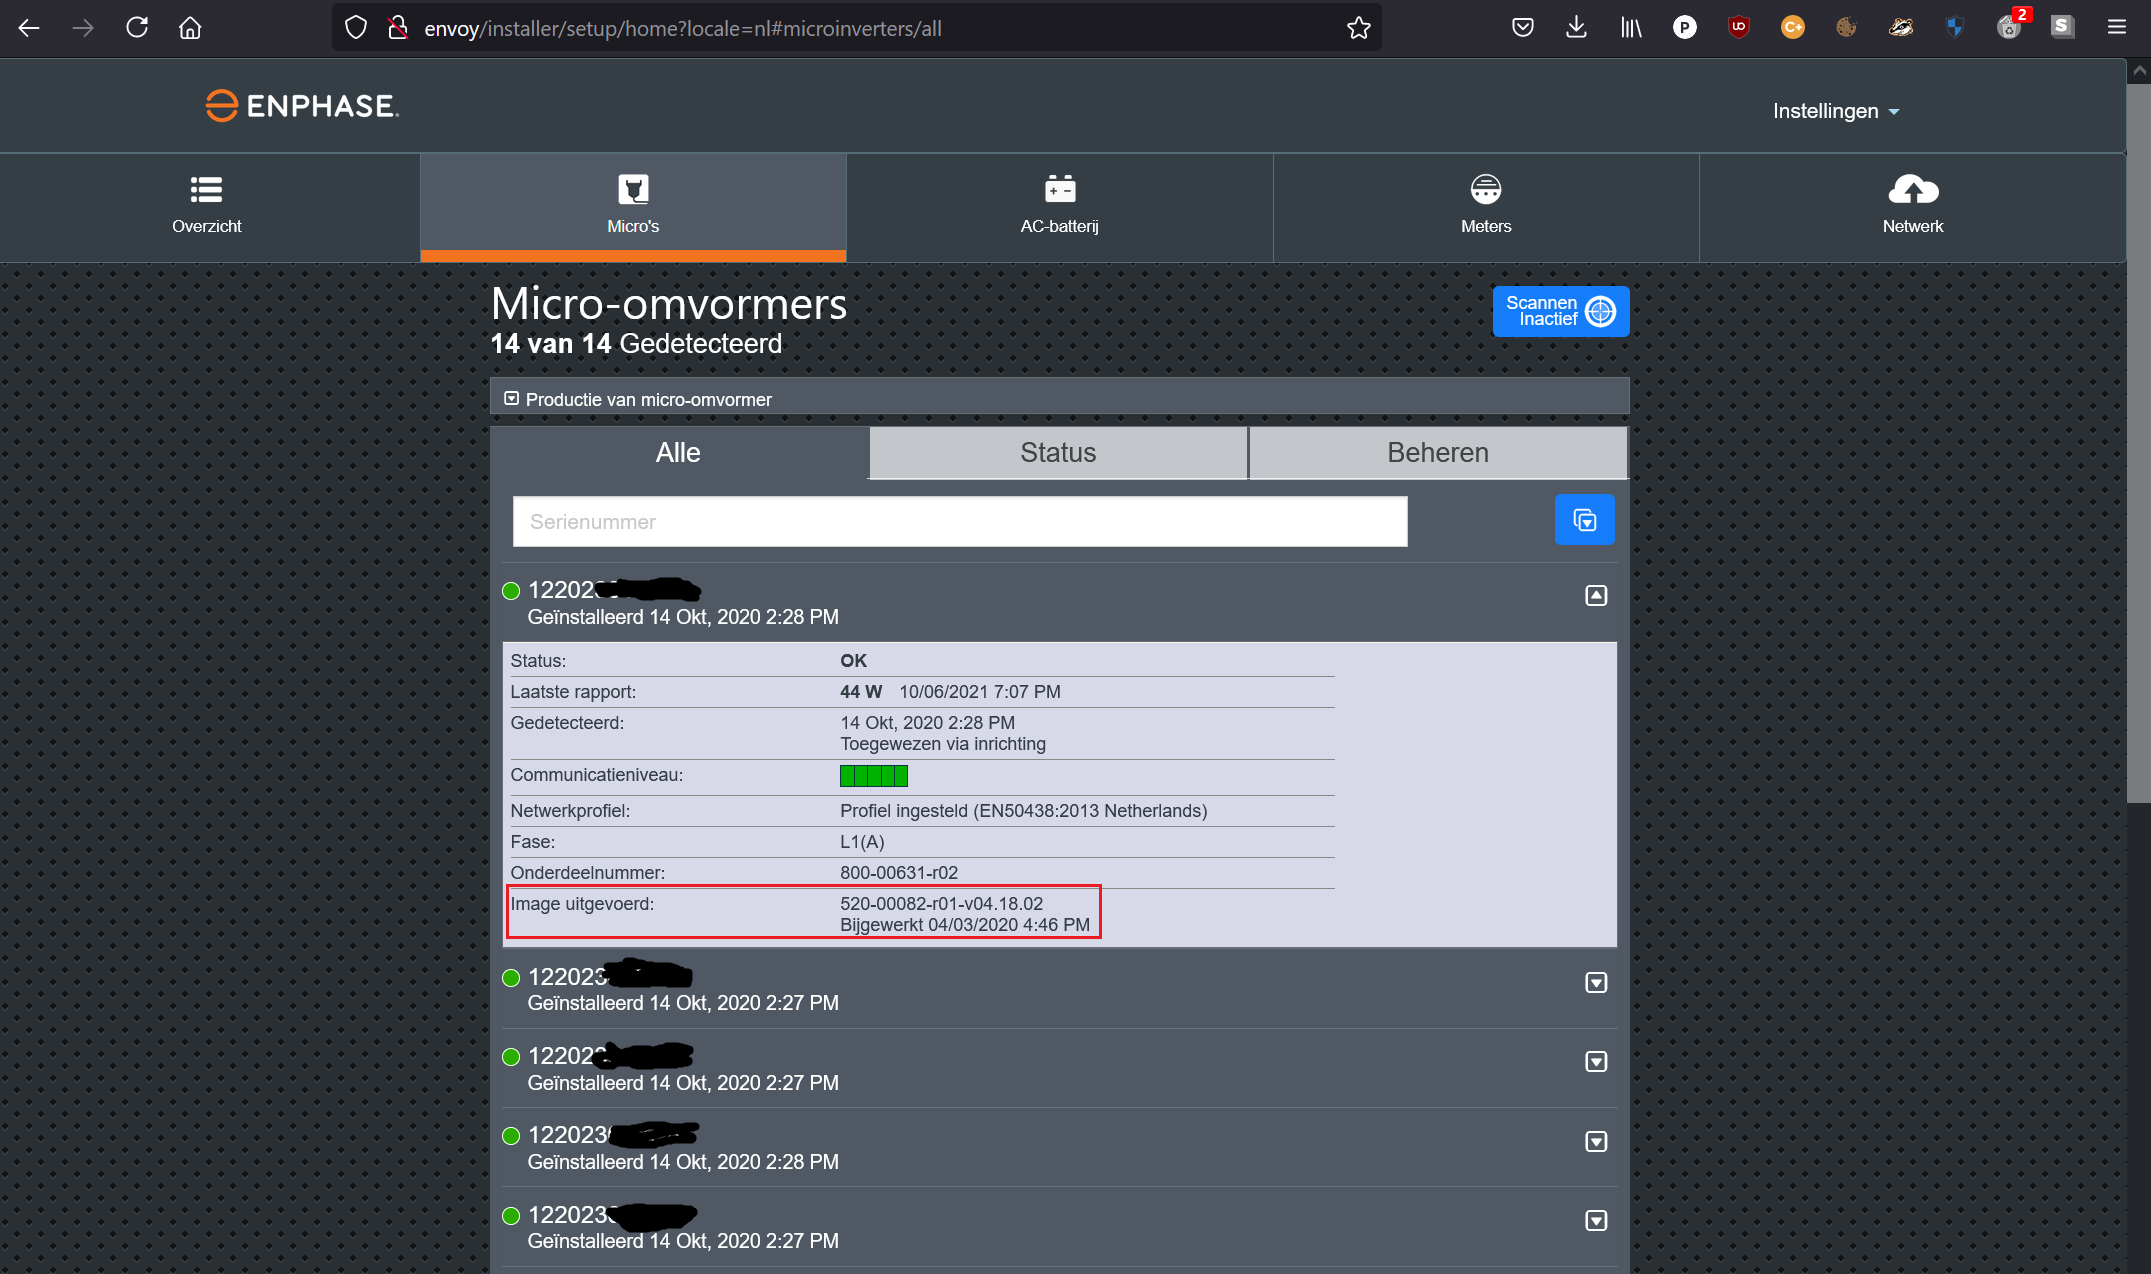Open the Instellingen dropdown menu
2151x1274 pixels.
click(x=1835, y=111)
